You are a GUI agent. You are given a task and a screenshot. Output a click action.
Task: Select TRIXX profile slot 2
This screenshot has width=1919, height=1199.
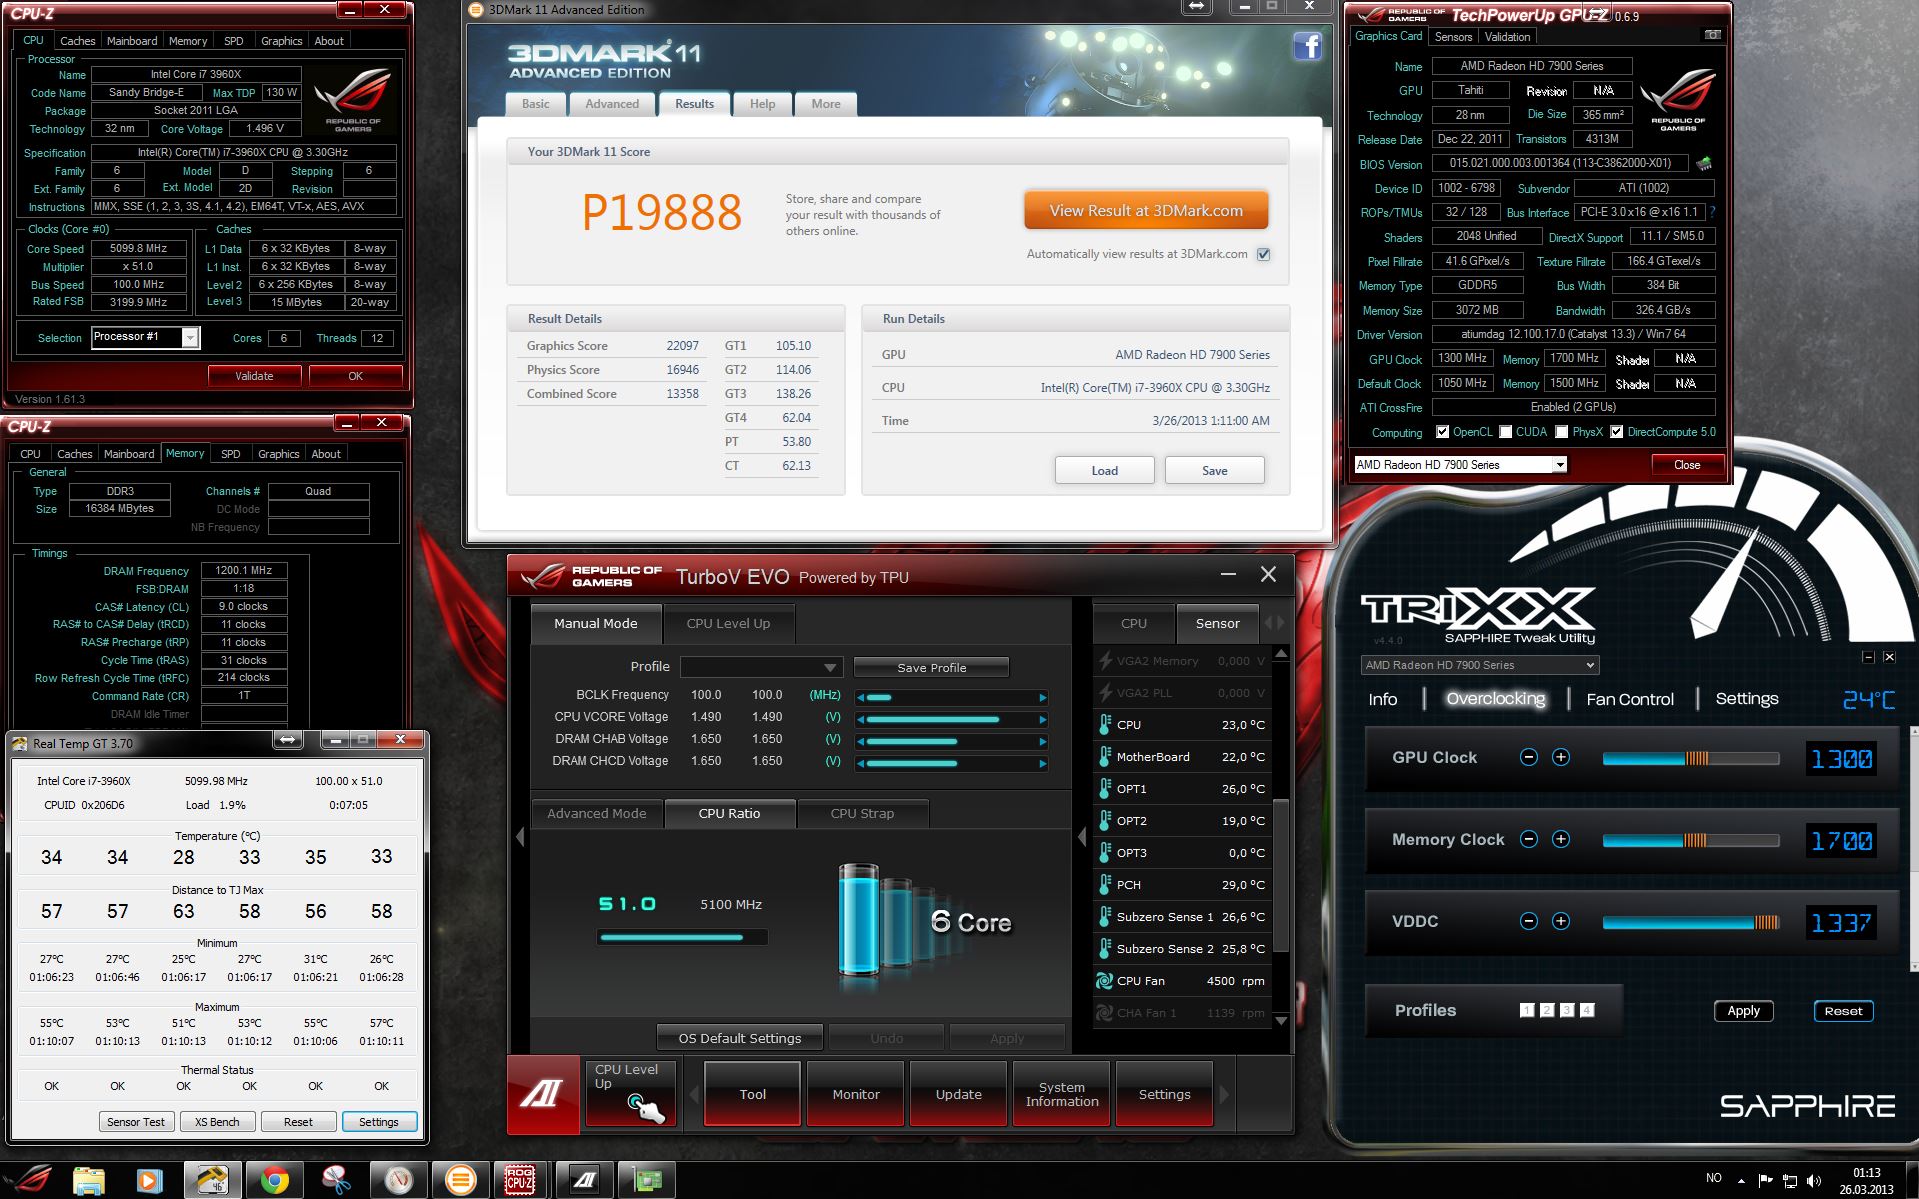(1546, 1010)
